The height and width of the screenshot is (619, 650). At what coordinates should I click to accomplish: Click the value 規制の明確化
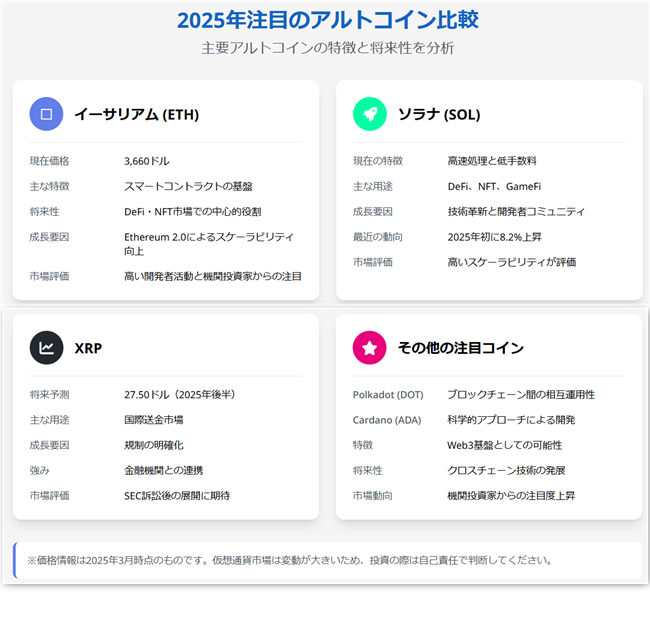[154, 445]
